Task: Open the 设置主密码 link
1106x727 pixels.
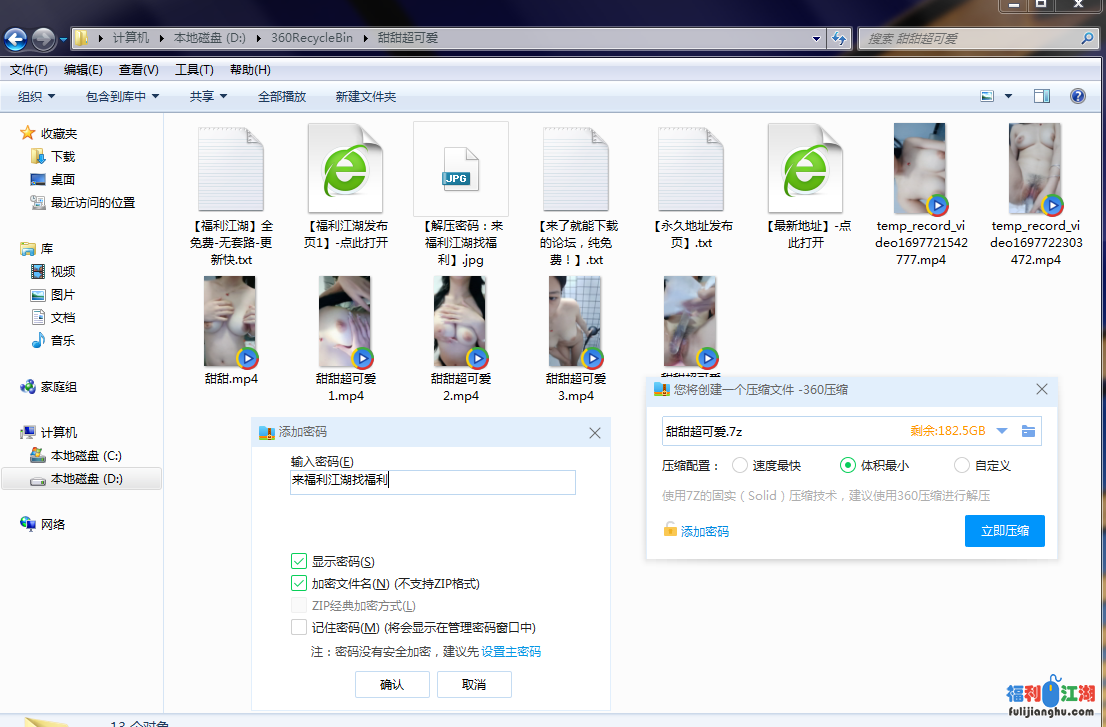Action: 511,651
